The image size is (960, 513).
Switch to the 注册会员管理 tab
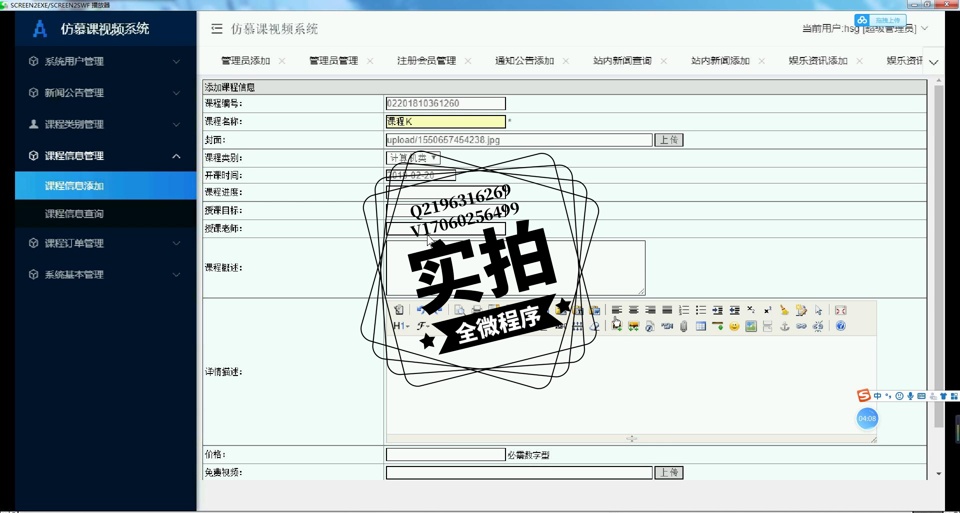pyautogui.click(x=426, y=61)
